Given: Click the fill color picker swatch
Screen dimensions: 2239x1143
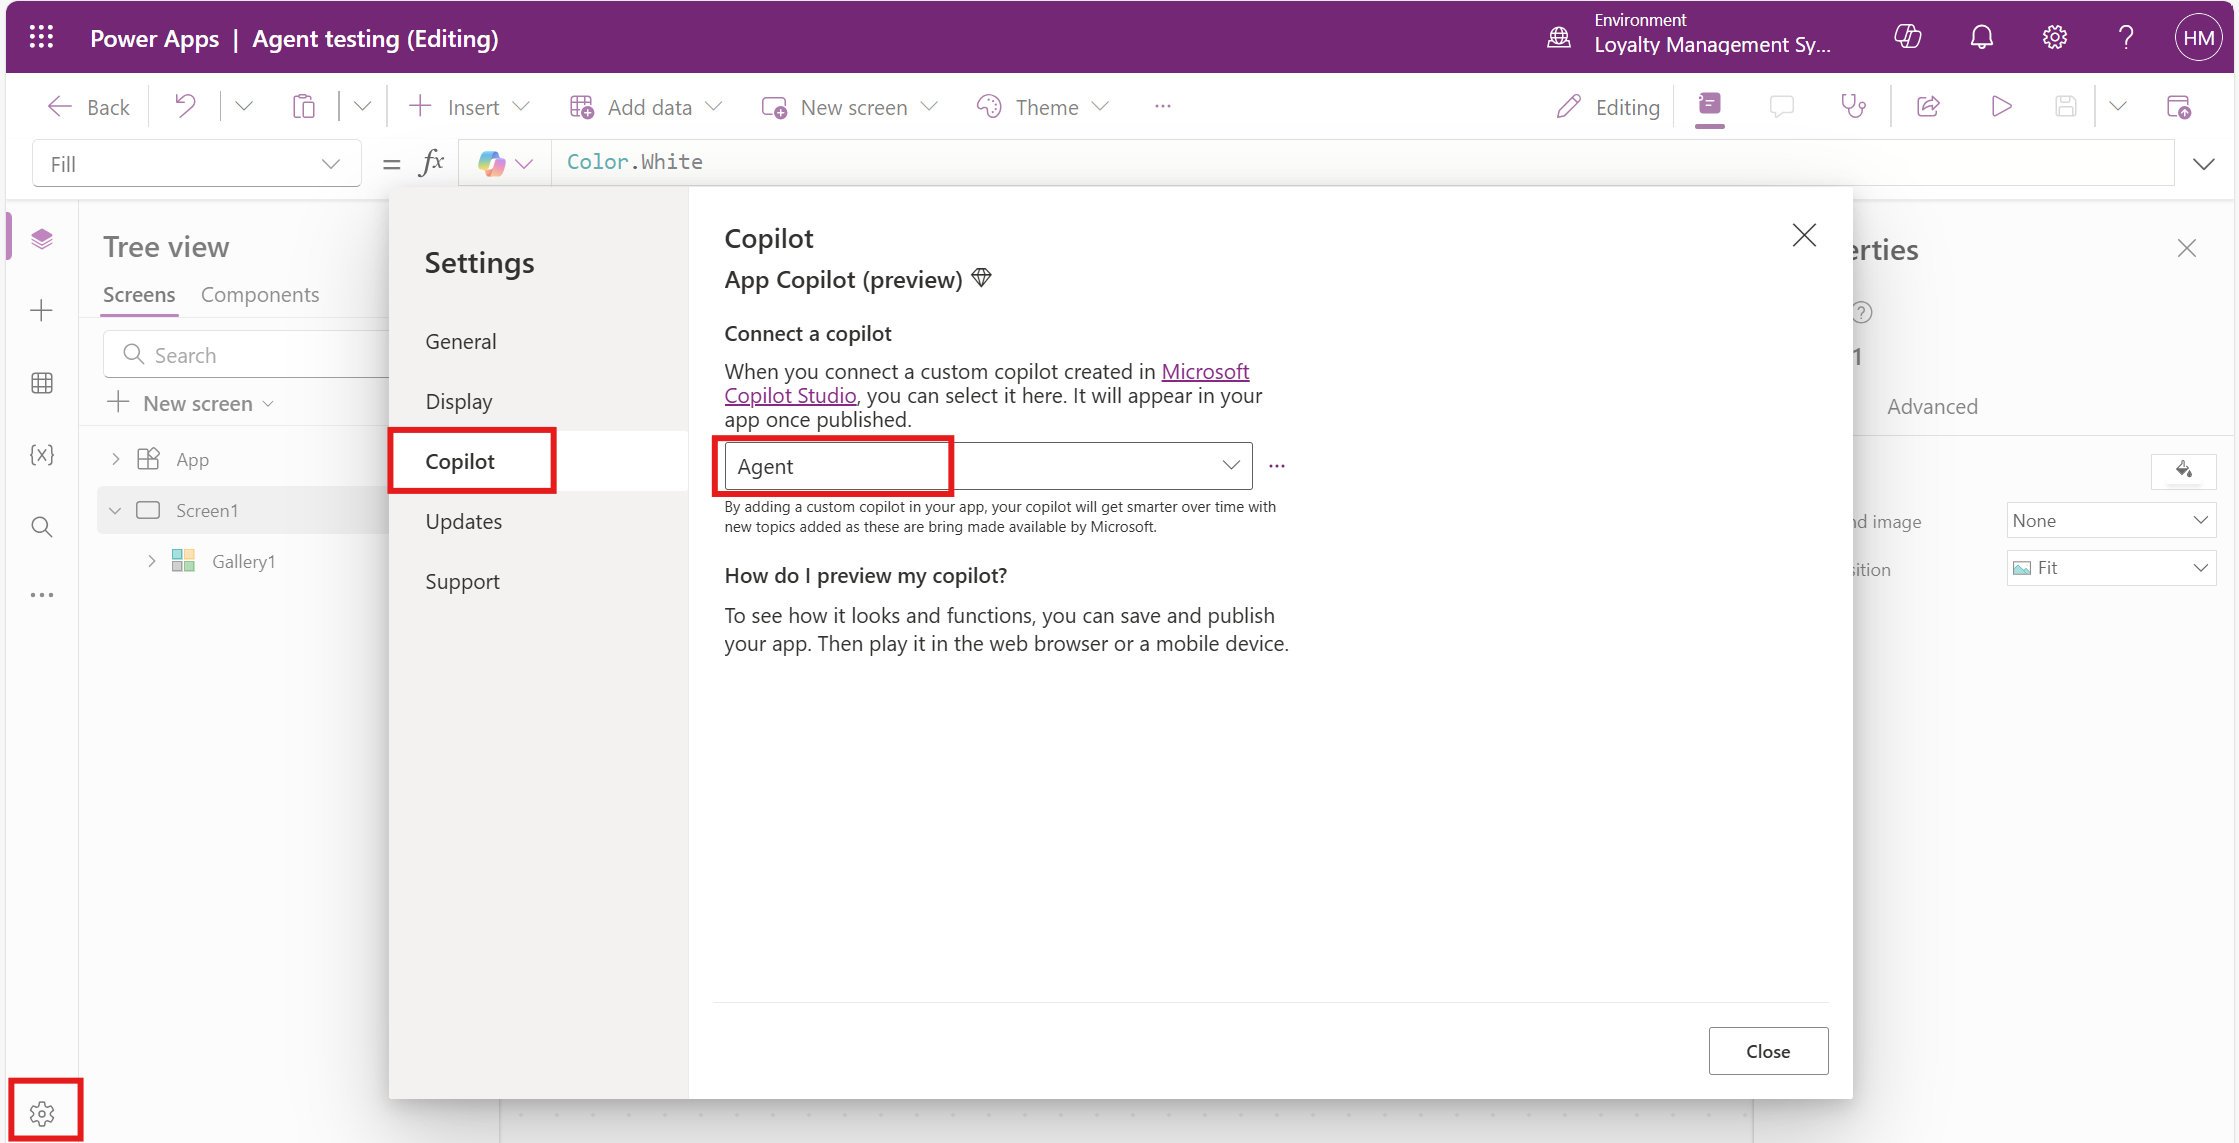Looking at the screenshot, I should point(2183,470).
